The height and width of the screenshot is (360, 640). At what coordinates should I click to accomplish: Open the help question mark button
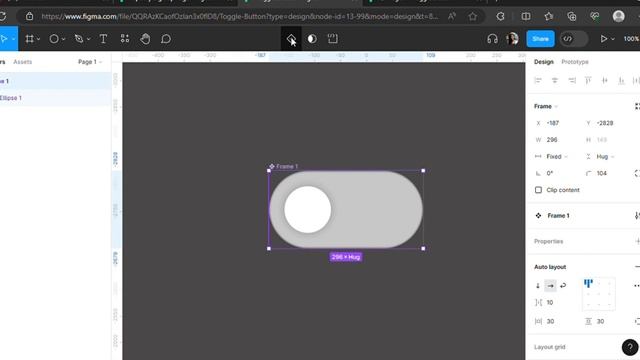click(630, 347)
